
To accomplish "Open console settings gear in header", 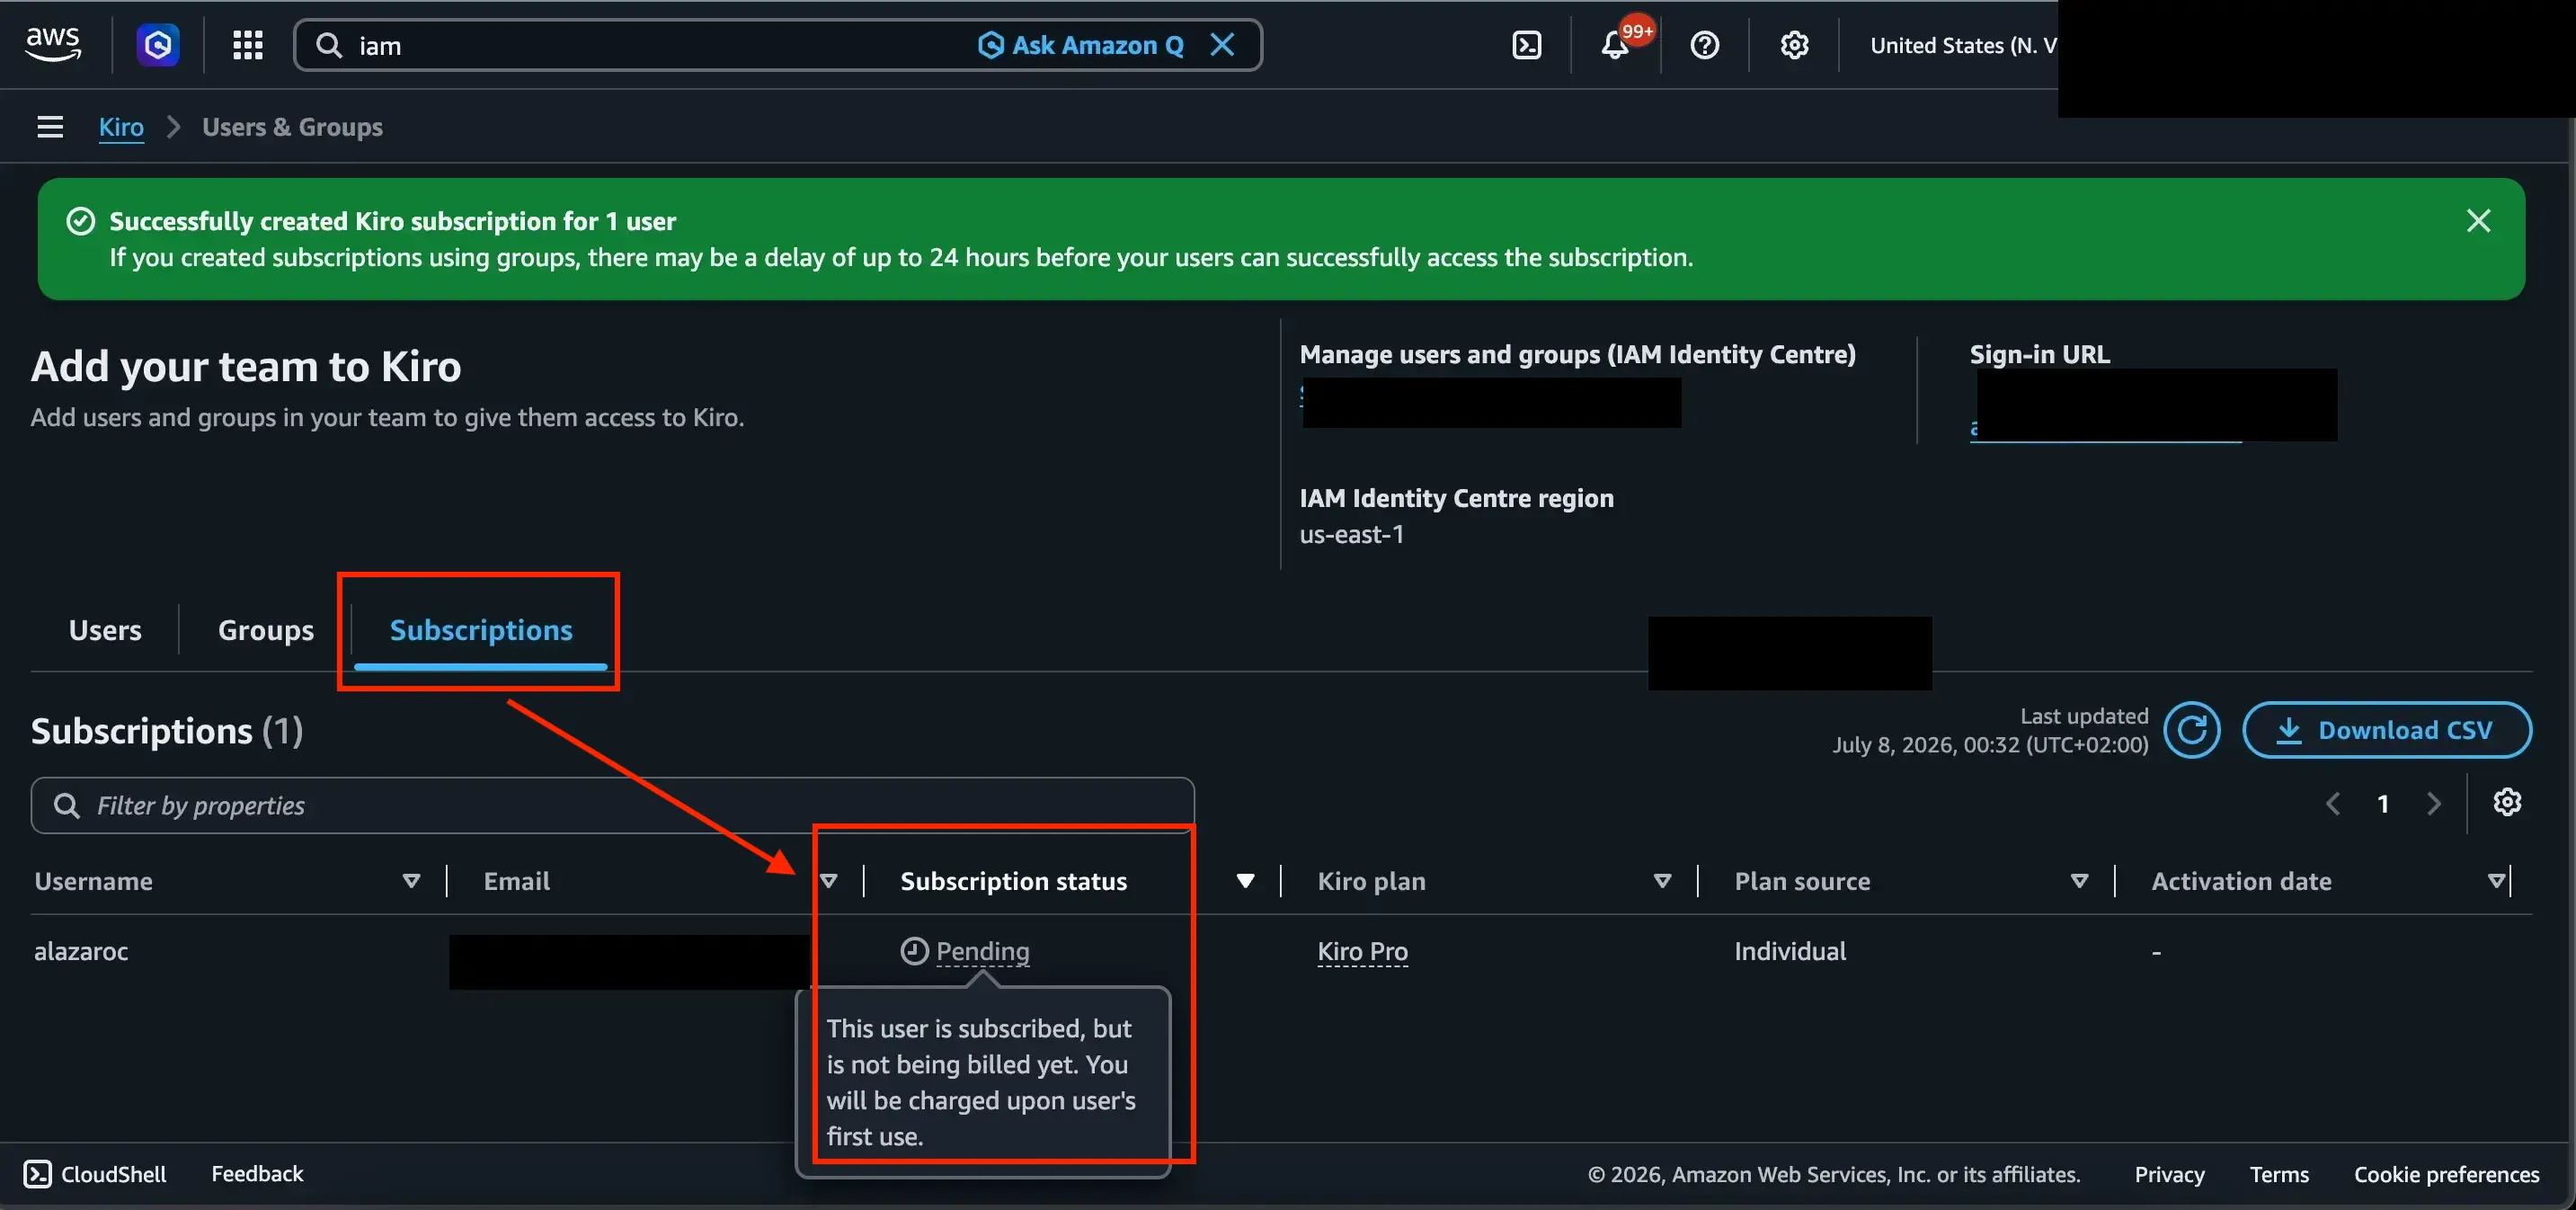I will click(x=1794, y=45).
